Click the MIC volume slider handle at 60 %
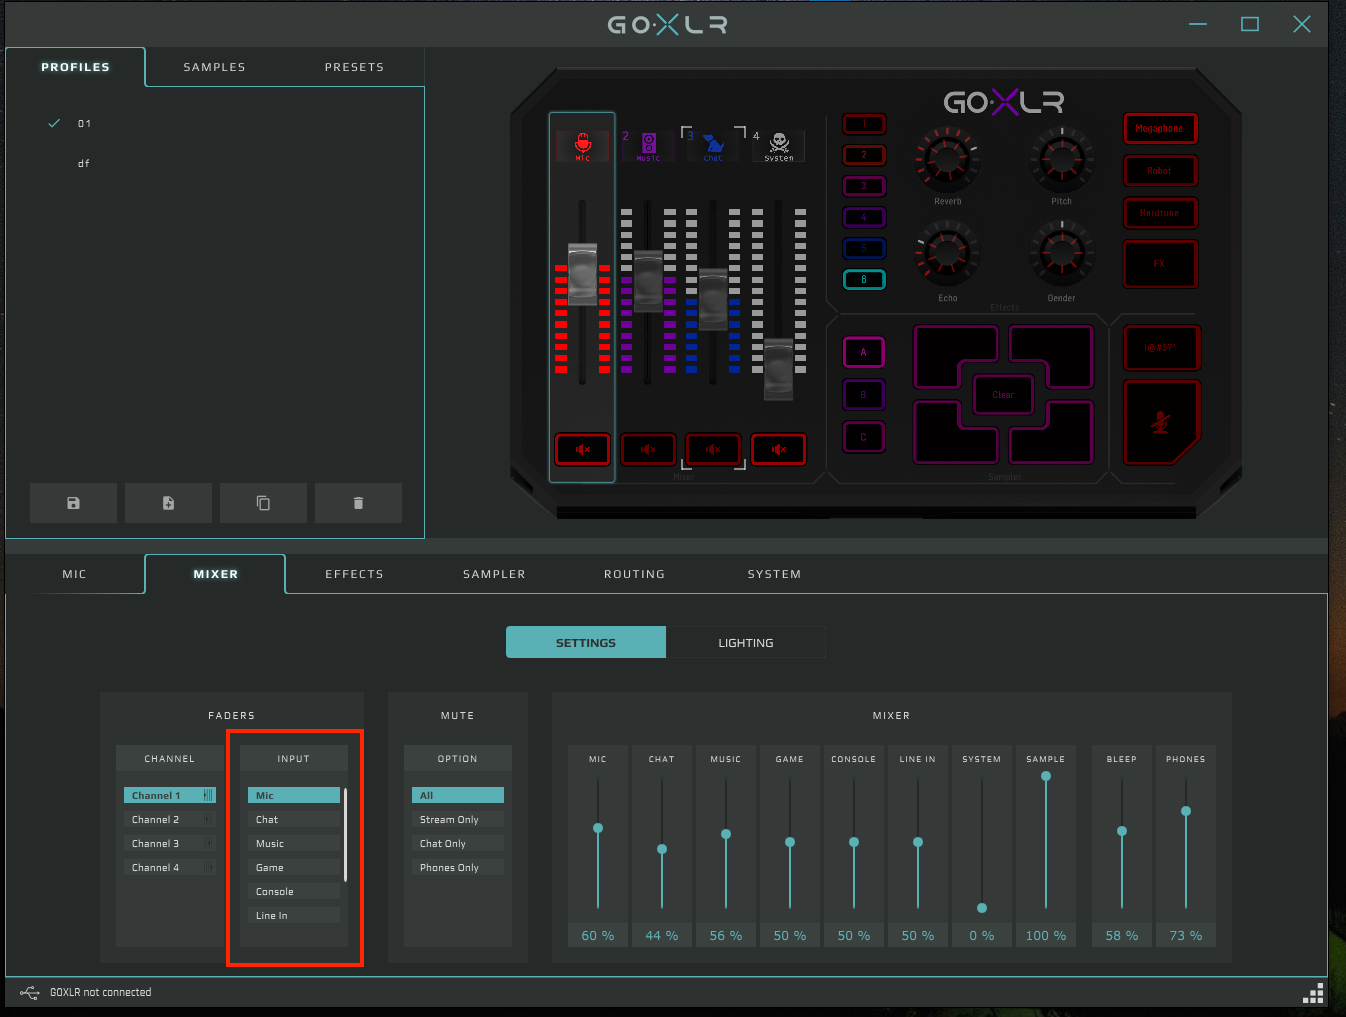1346x1017 pixels. pyautogui.click(x=598, y=828)
